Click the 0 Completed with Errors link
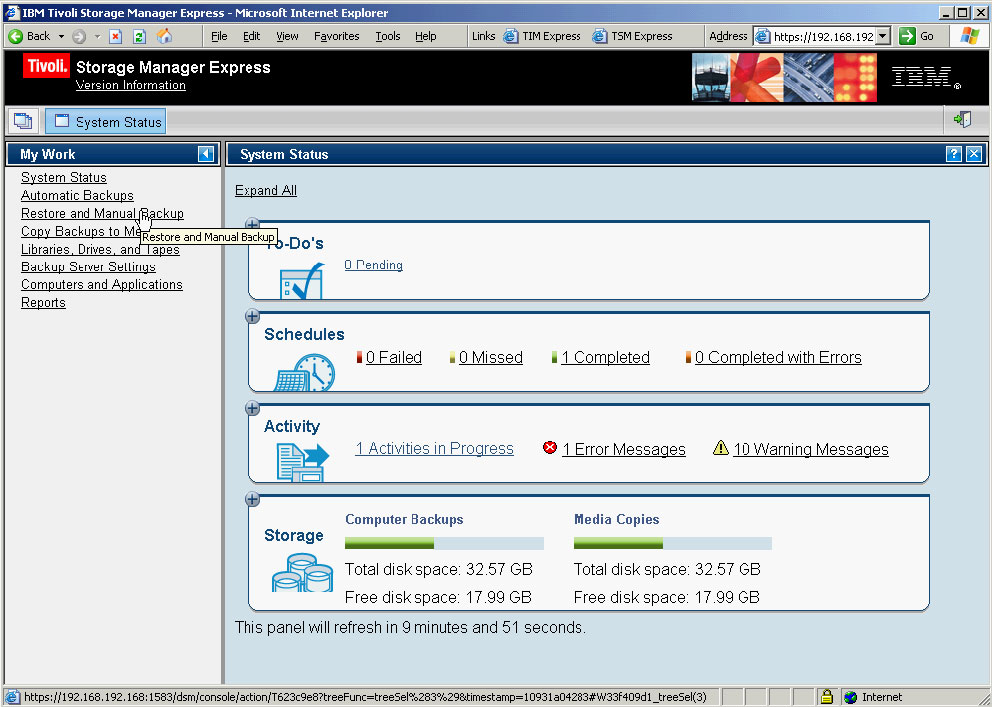 [x=778, y=357]
